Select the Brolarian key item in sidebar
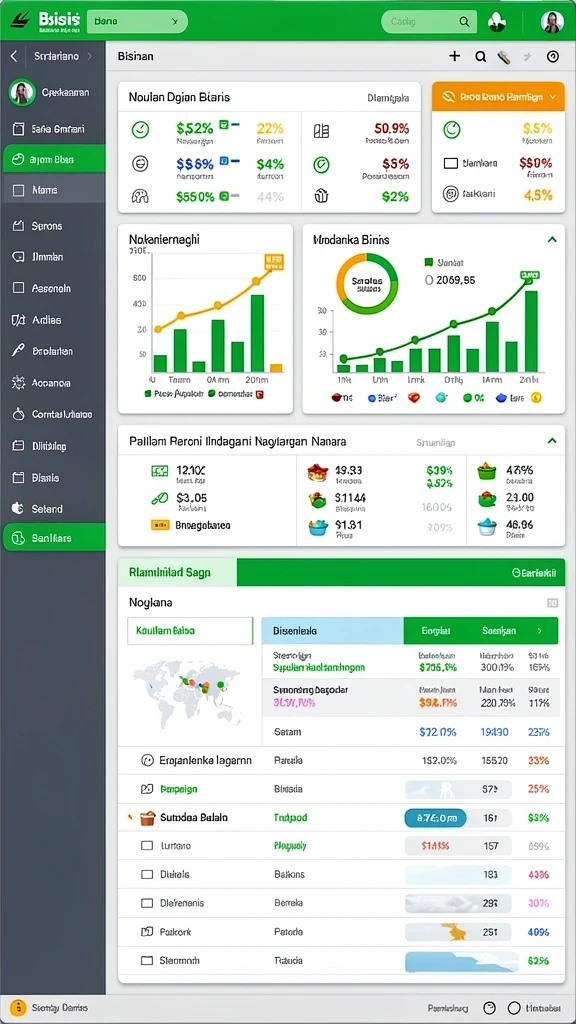Image resolution: width=576 pixels, height=1024 pixels. point(52,351)
